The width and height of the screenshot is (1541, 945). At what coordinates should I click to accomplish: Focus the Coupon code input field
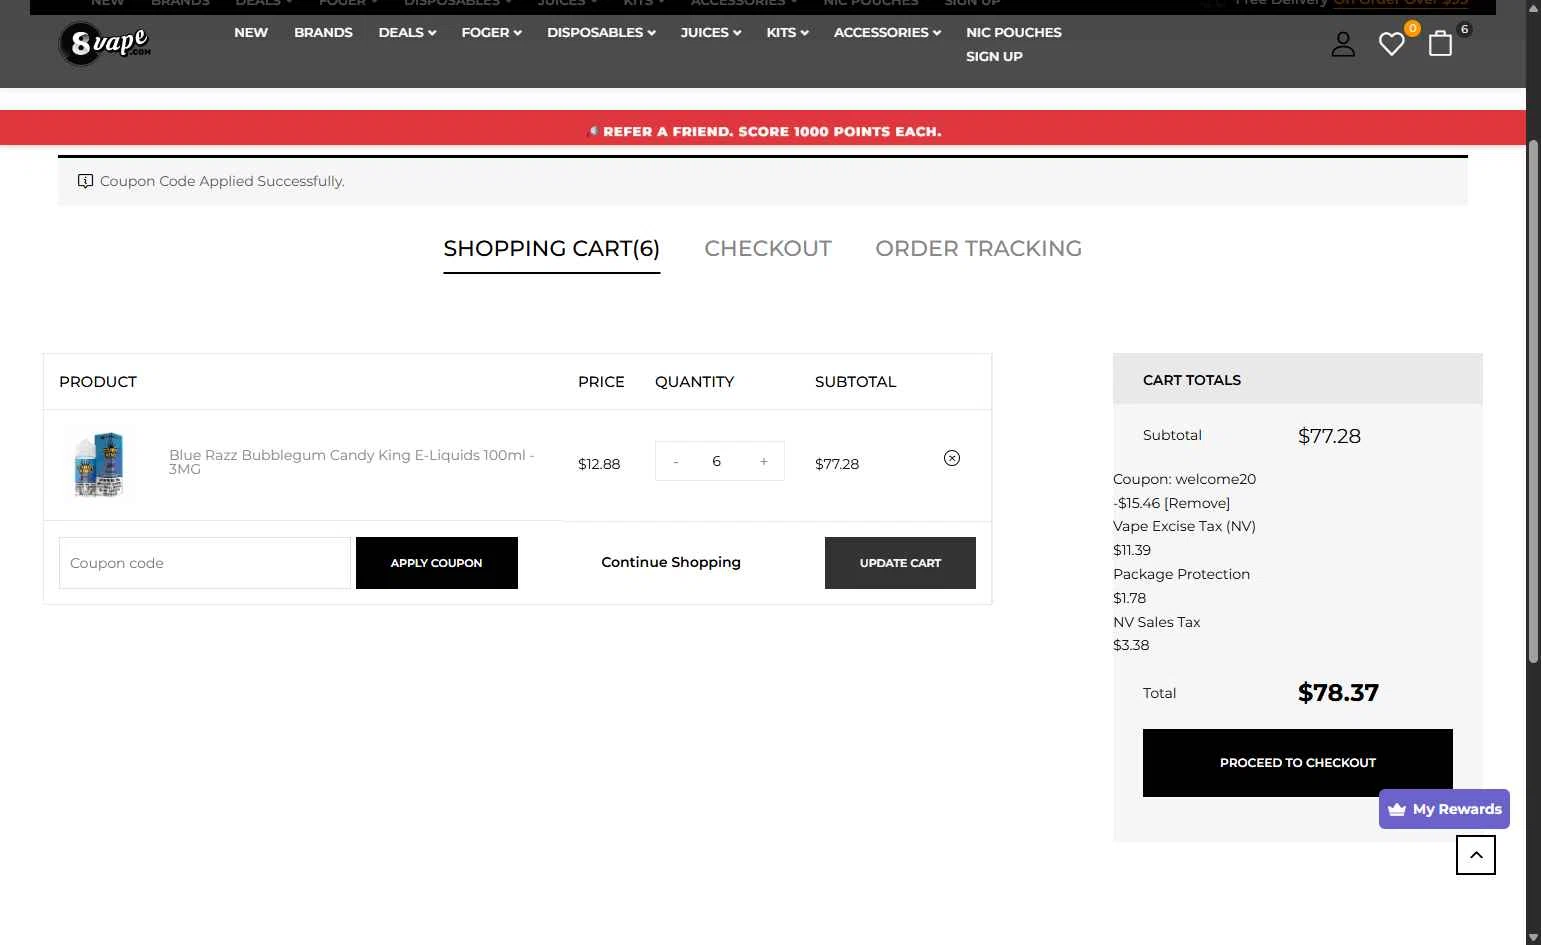tap(205, 563)
